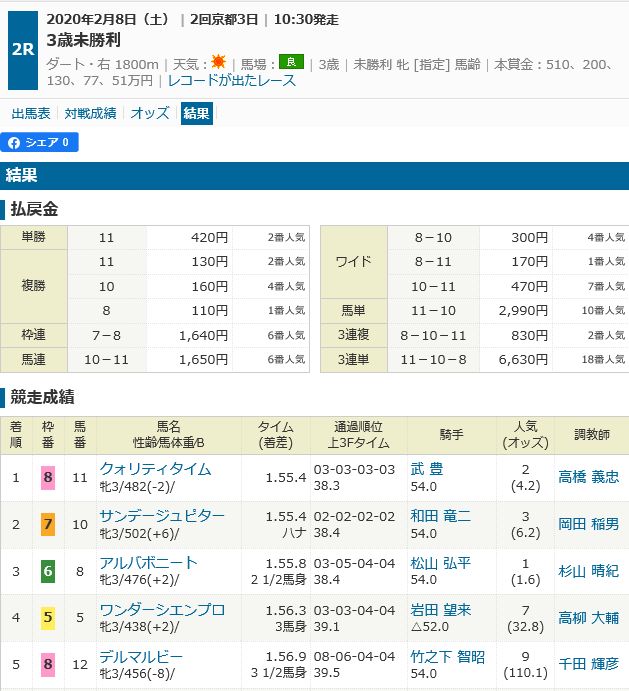Click the green 良 track condition badge
Screen dimensions: 629x691
point(291,62)
